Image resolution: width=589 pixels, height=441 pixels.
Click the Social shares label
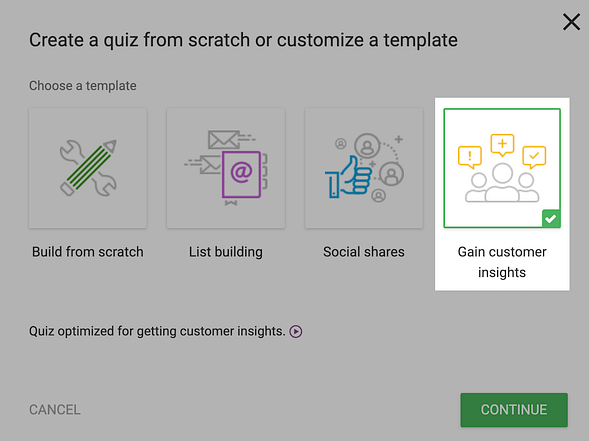[x=364, y=252]
